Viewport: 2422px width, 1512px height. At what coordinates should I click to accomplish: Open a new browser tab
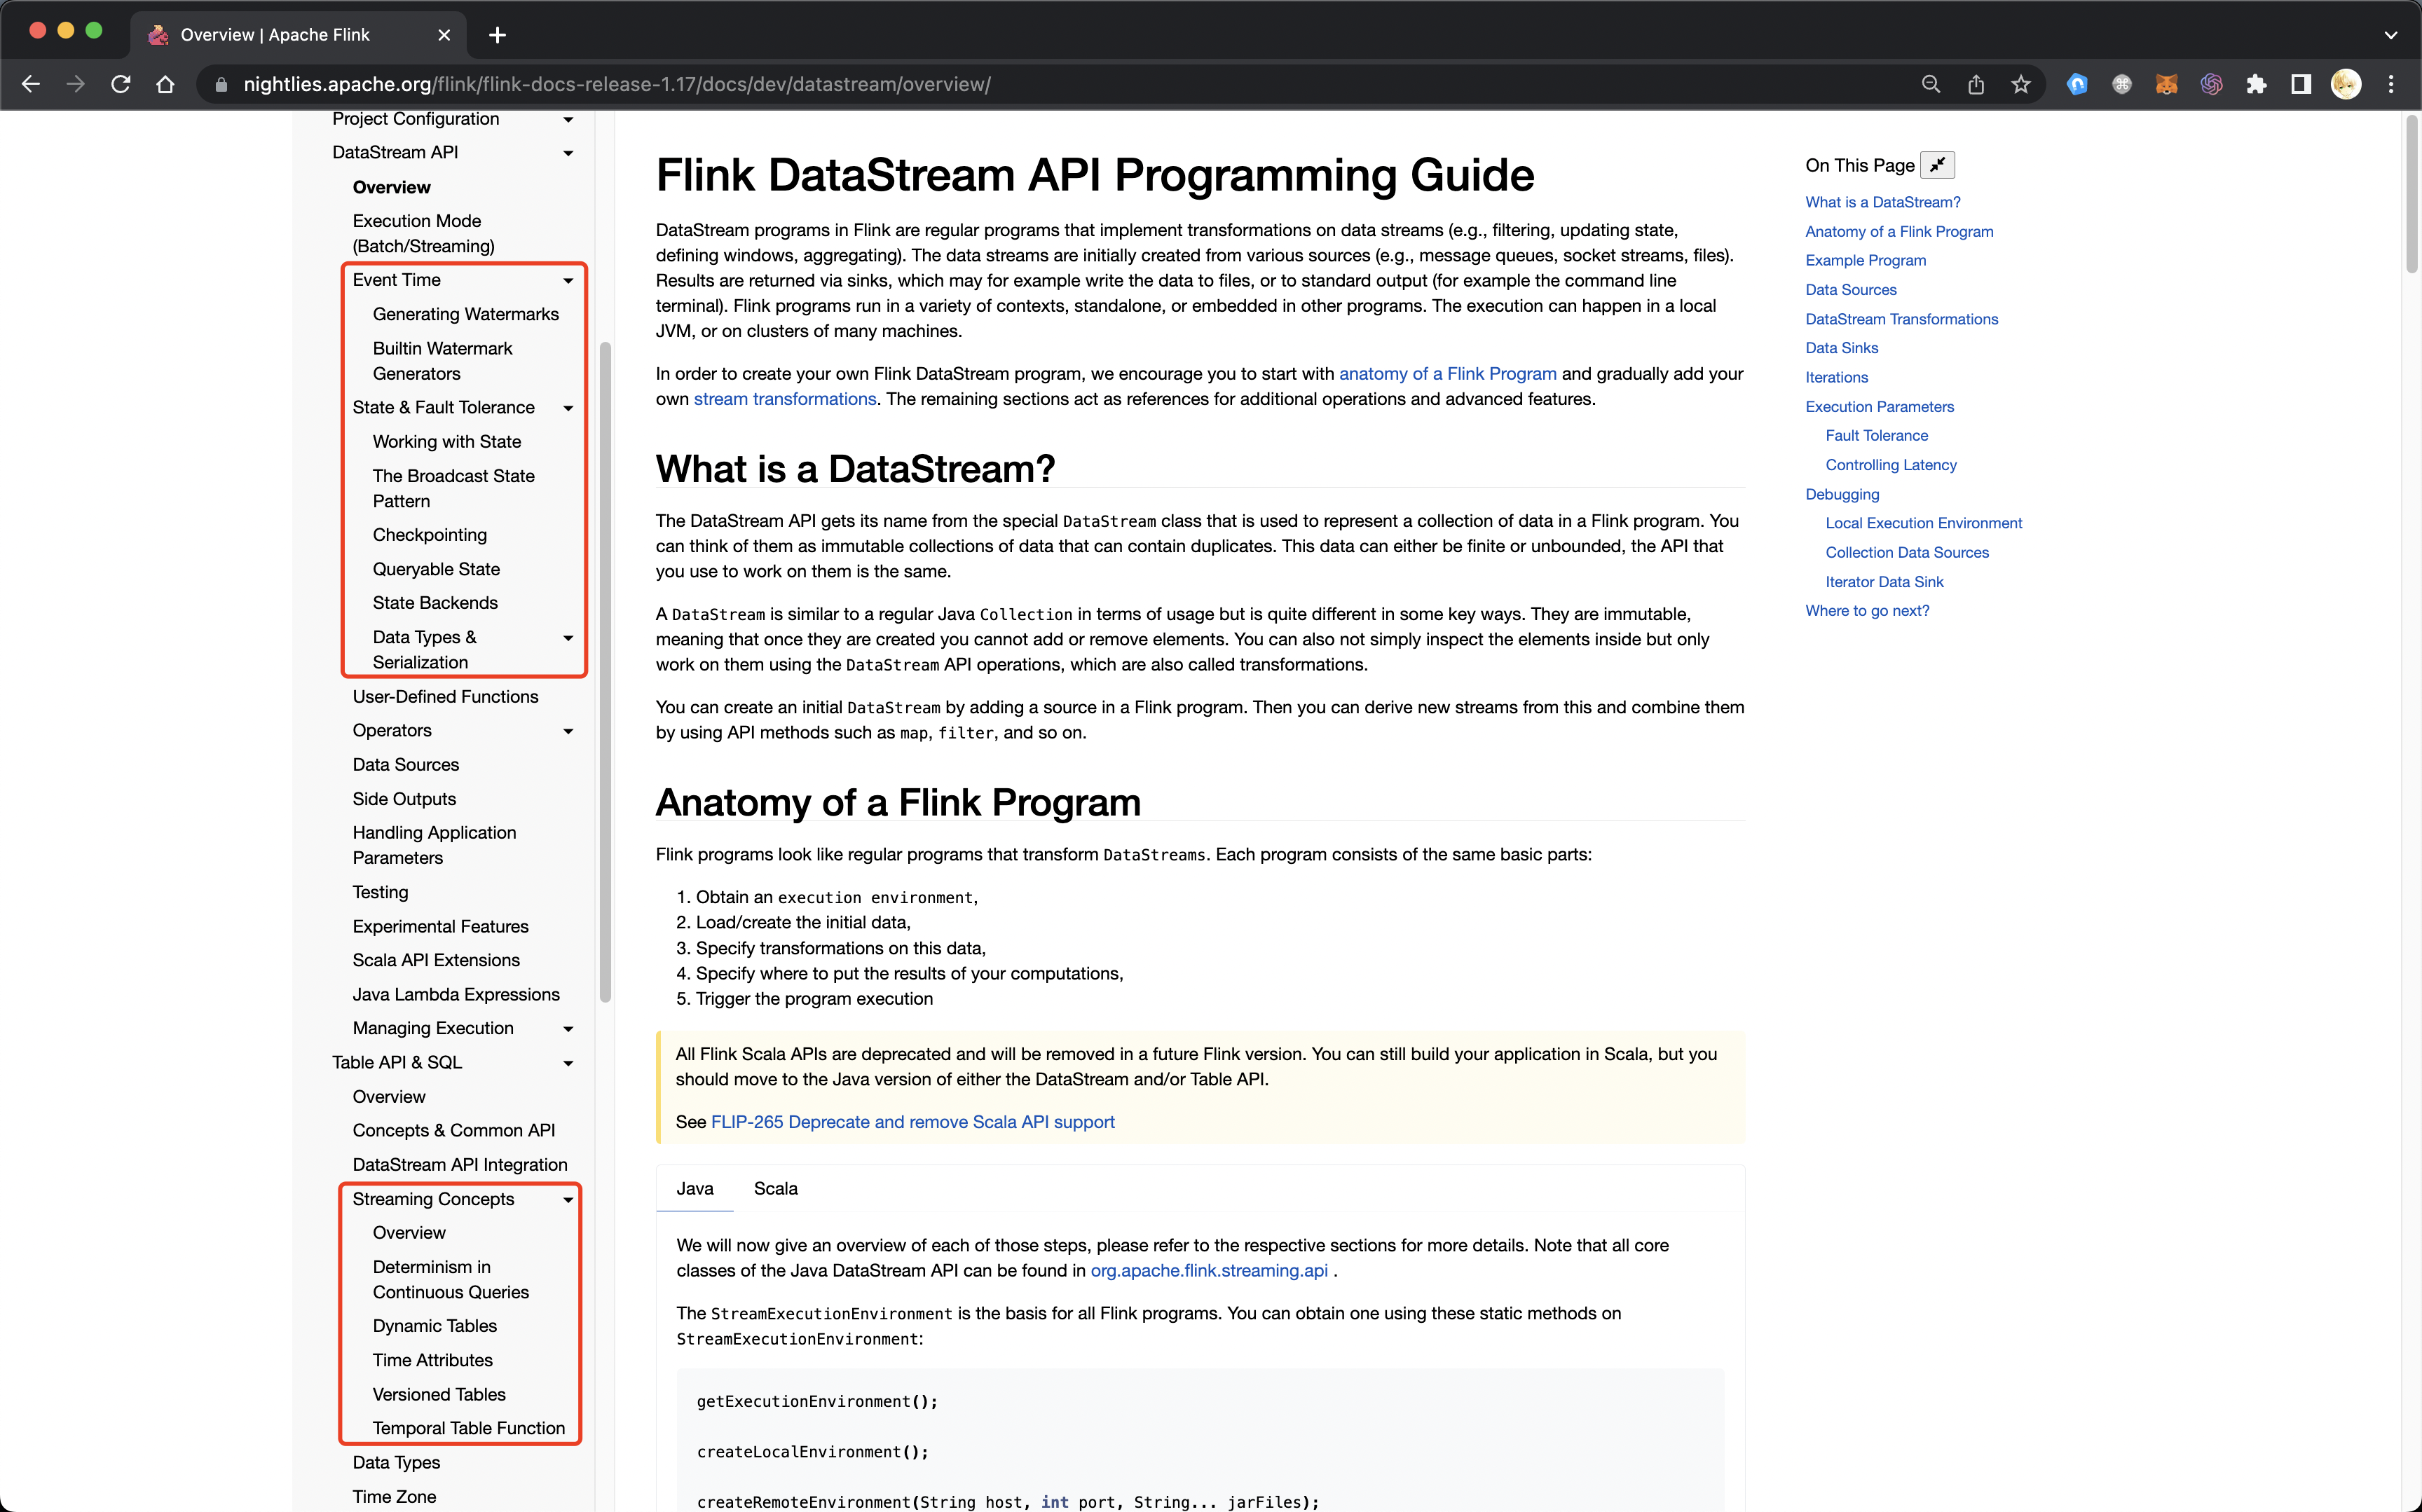click(x=497, y=35)
